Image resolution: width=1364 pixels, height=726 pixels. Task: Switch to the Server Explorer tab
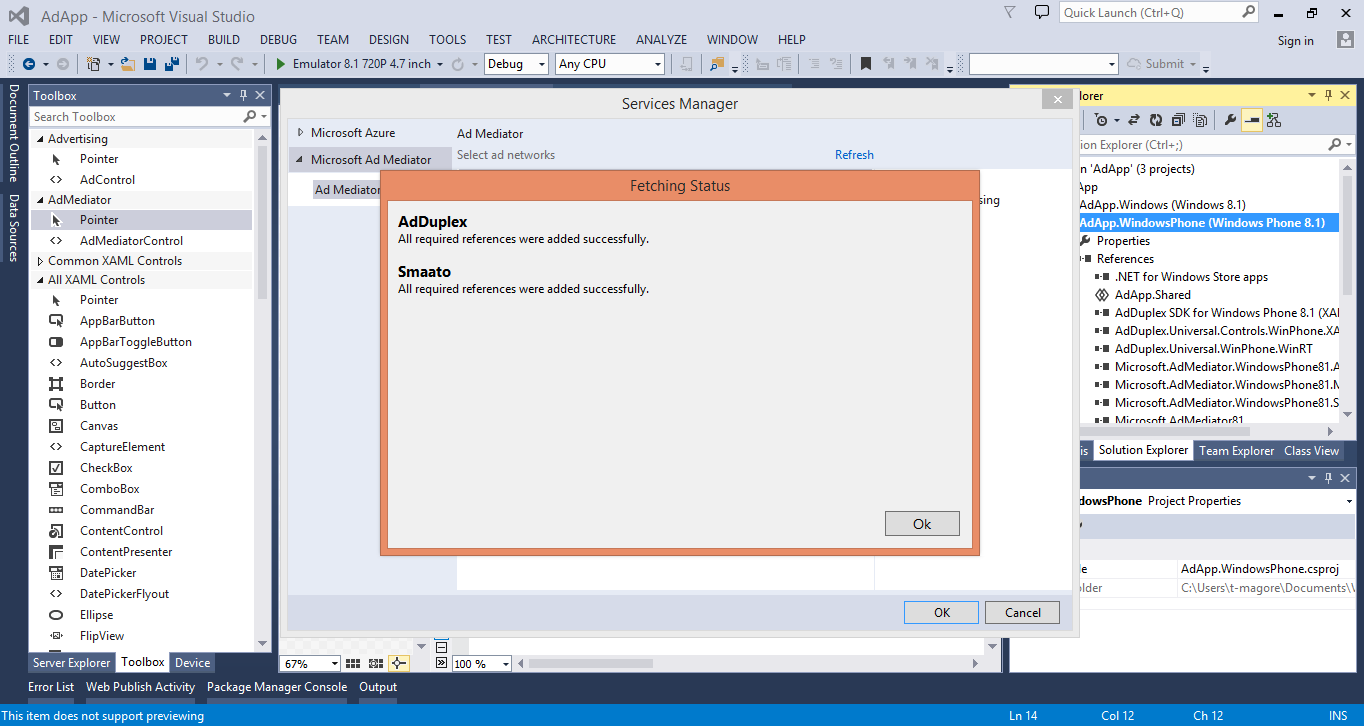(x=72, y=663)
